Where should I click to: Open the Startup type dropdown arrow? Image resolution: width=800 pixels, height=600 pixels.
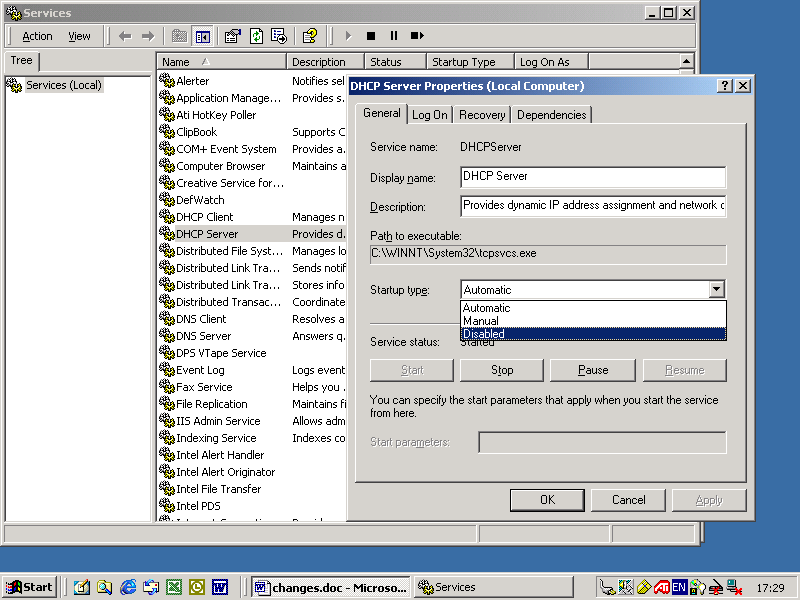pos(716,289)
